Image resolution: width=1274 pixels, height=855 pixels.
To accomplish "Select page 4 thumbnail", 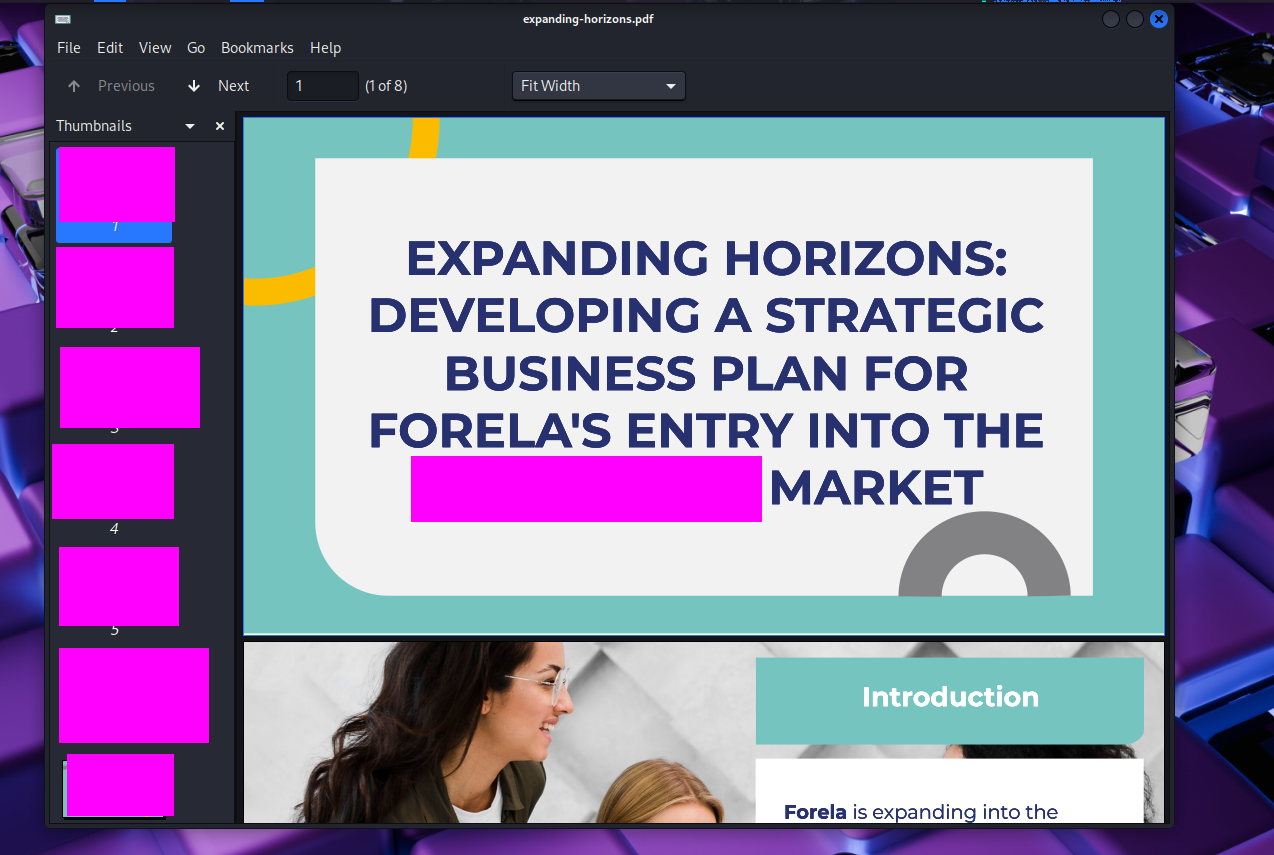I will [x=113, y=490].
